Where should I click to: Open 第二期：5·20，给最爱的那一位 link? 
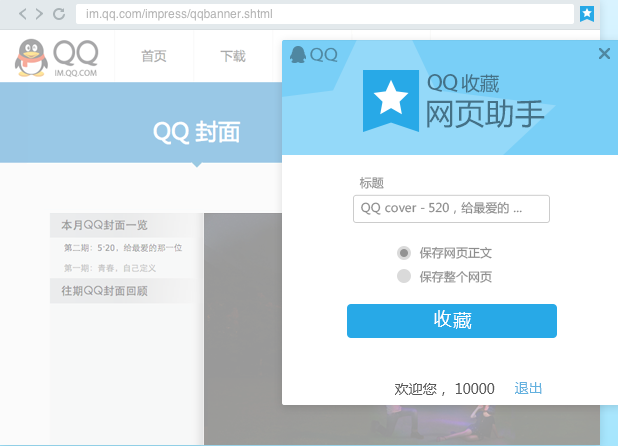pyautogui.click(x=123, y=248)
